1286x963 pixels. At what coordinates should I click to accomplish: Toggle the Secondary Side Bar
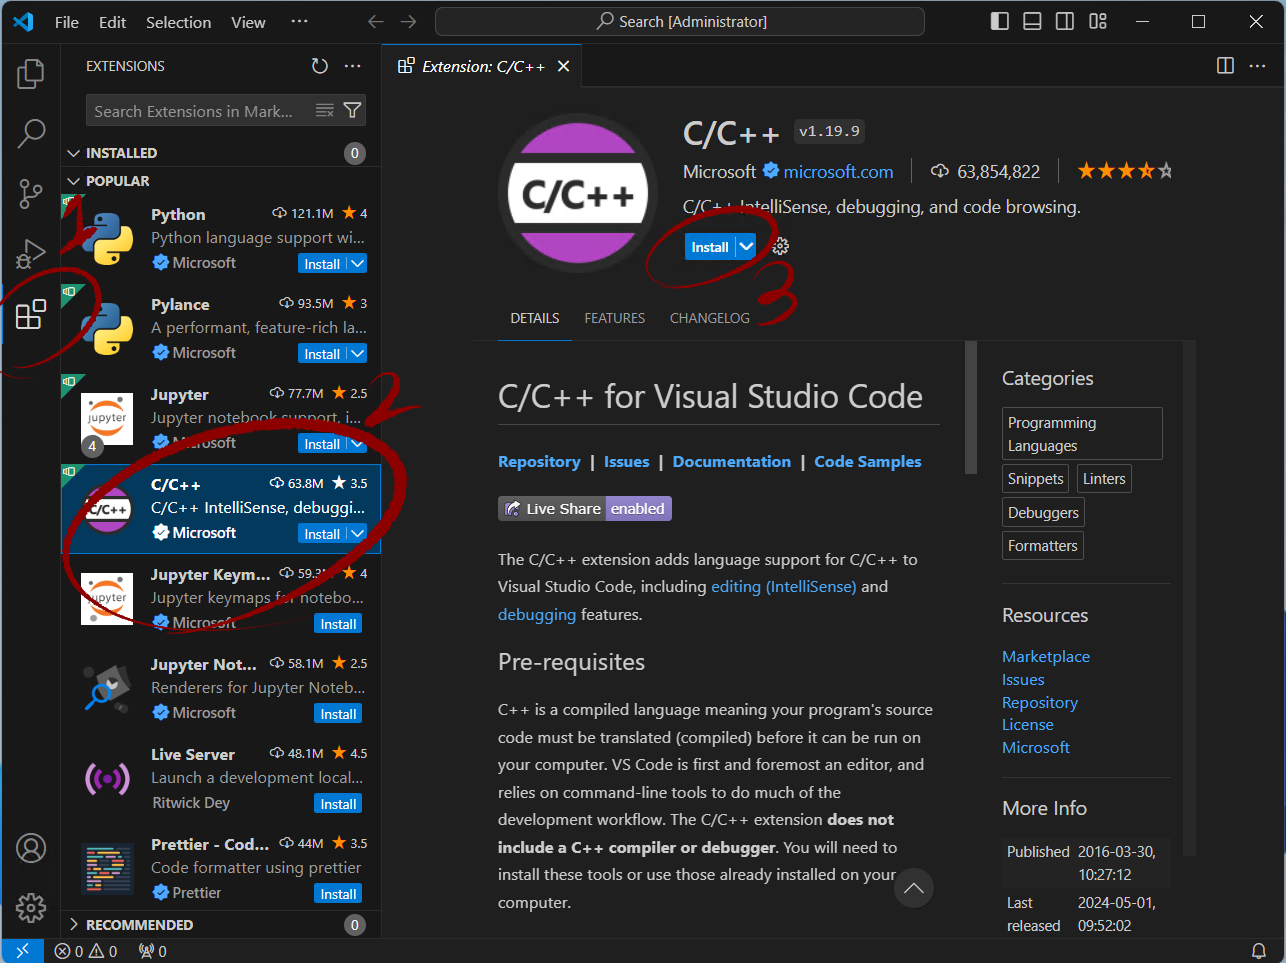(x=1064, y=20)
